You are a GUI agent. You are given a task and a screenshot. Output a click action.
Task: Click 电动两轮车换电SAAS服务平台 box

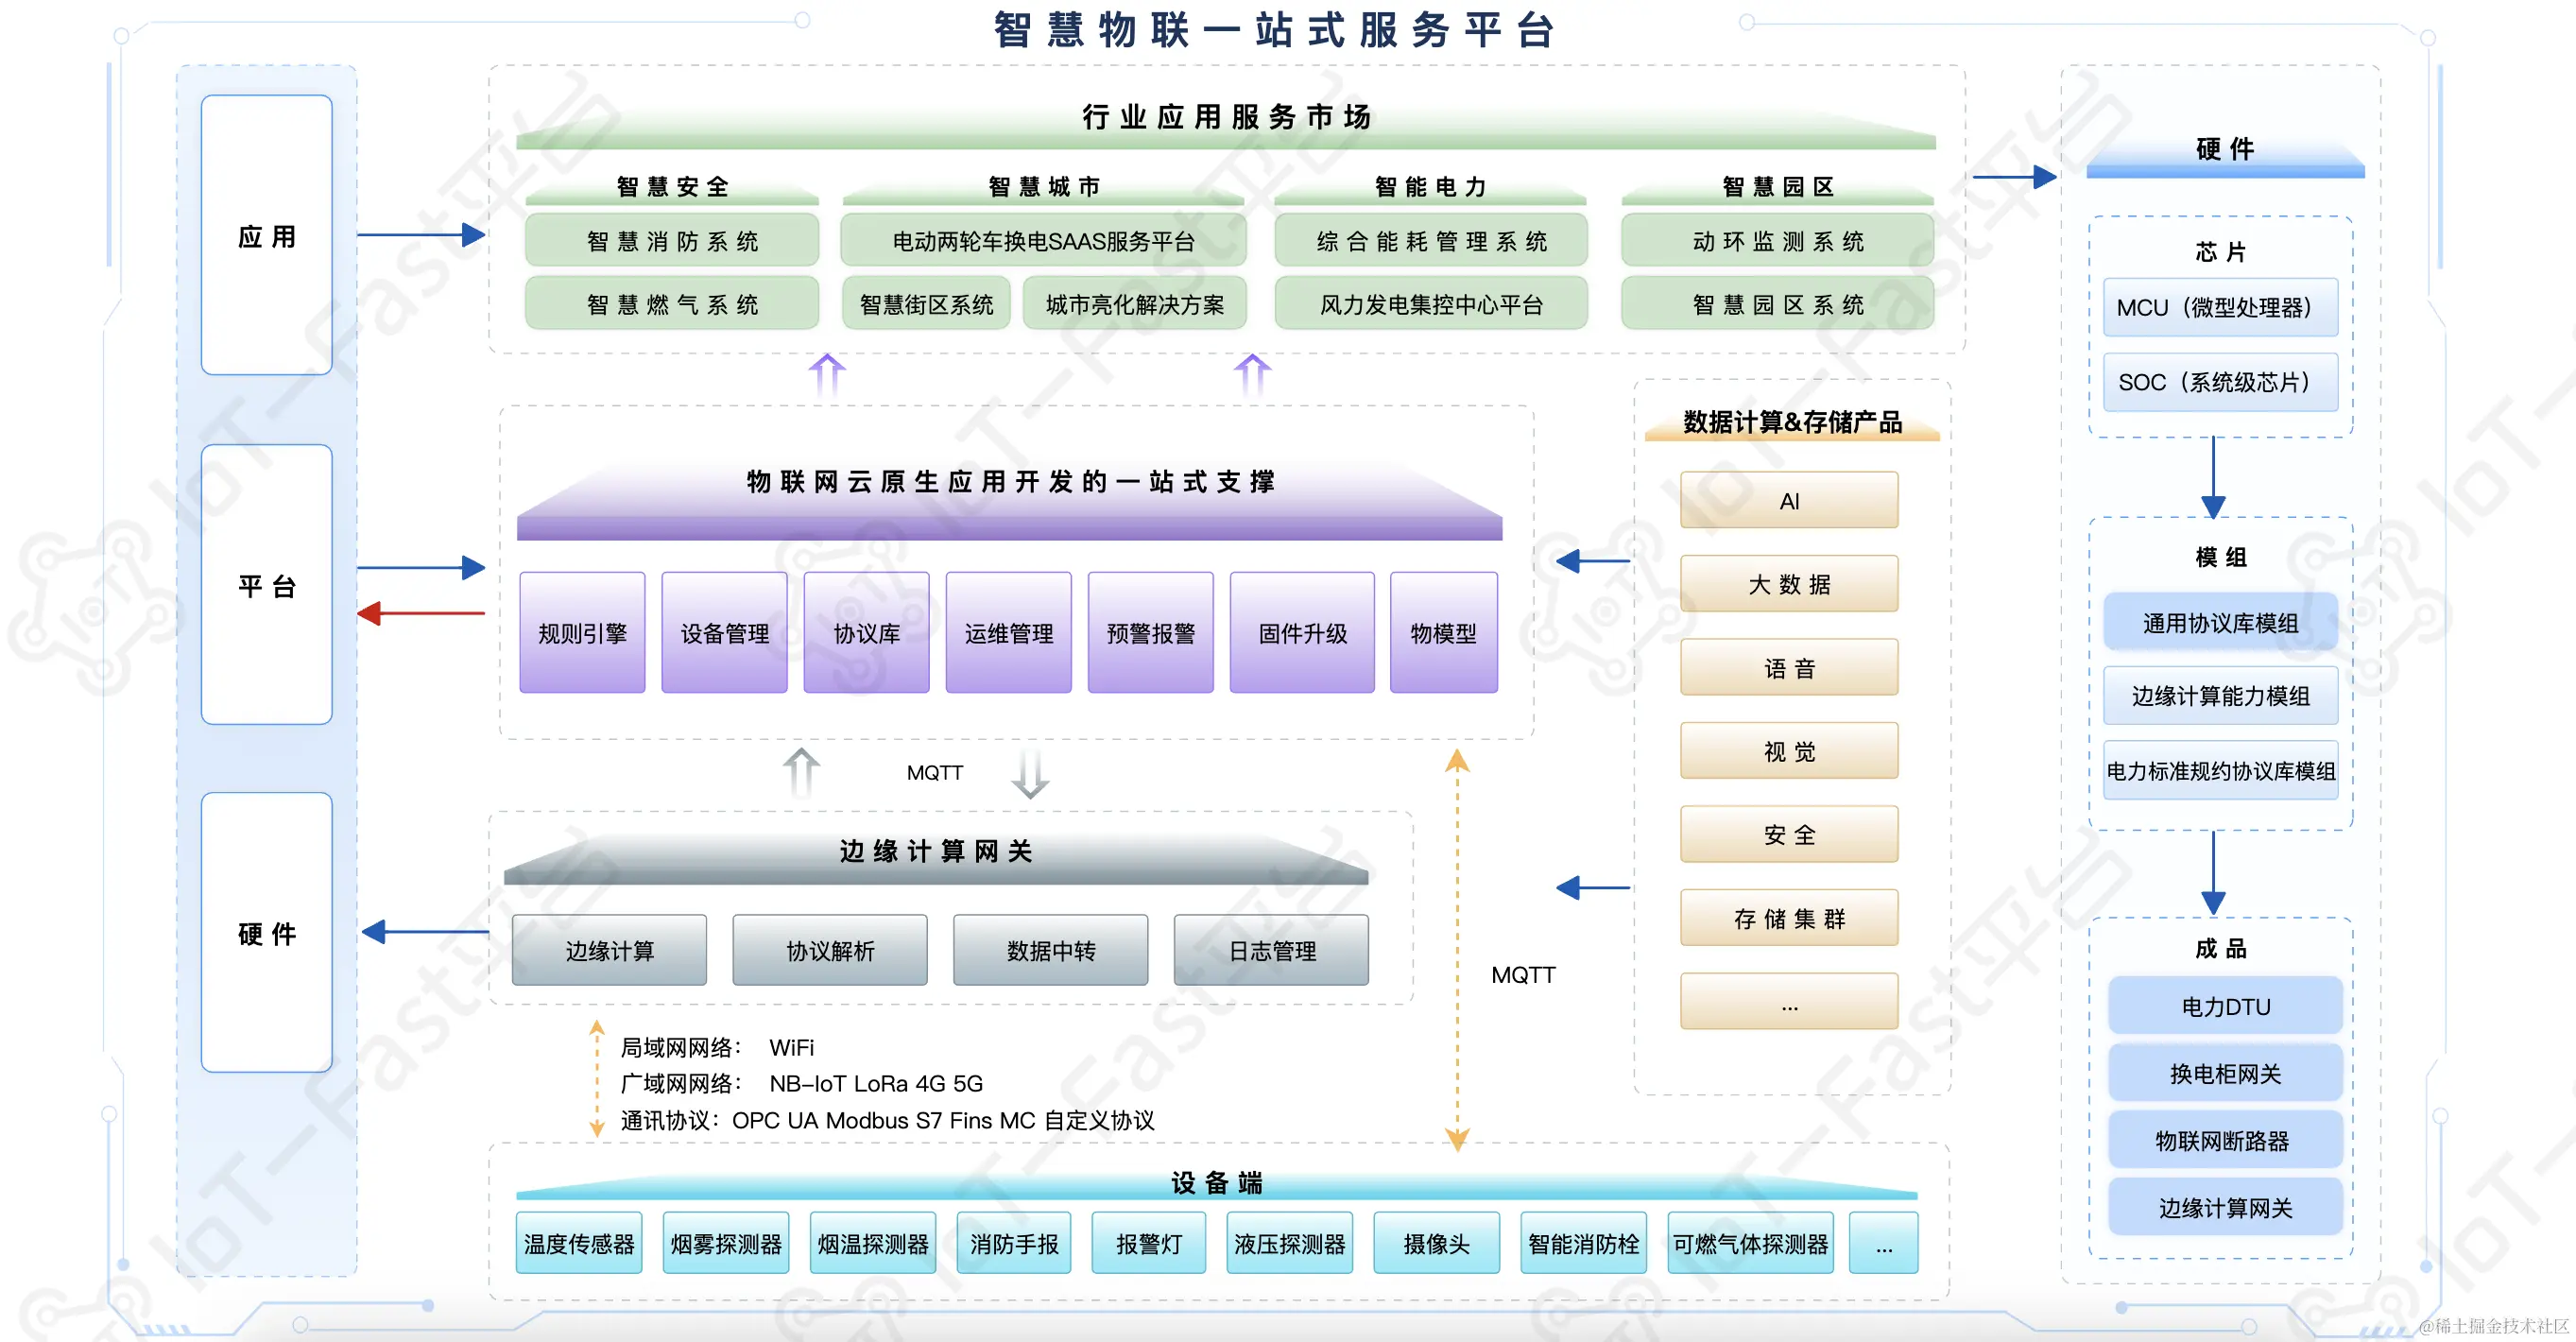click(1043, 241)
